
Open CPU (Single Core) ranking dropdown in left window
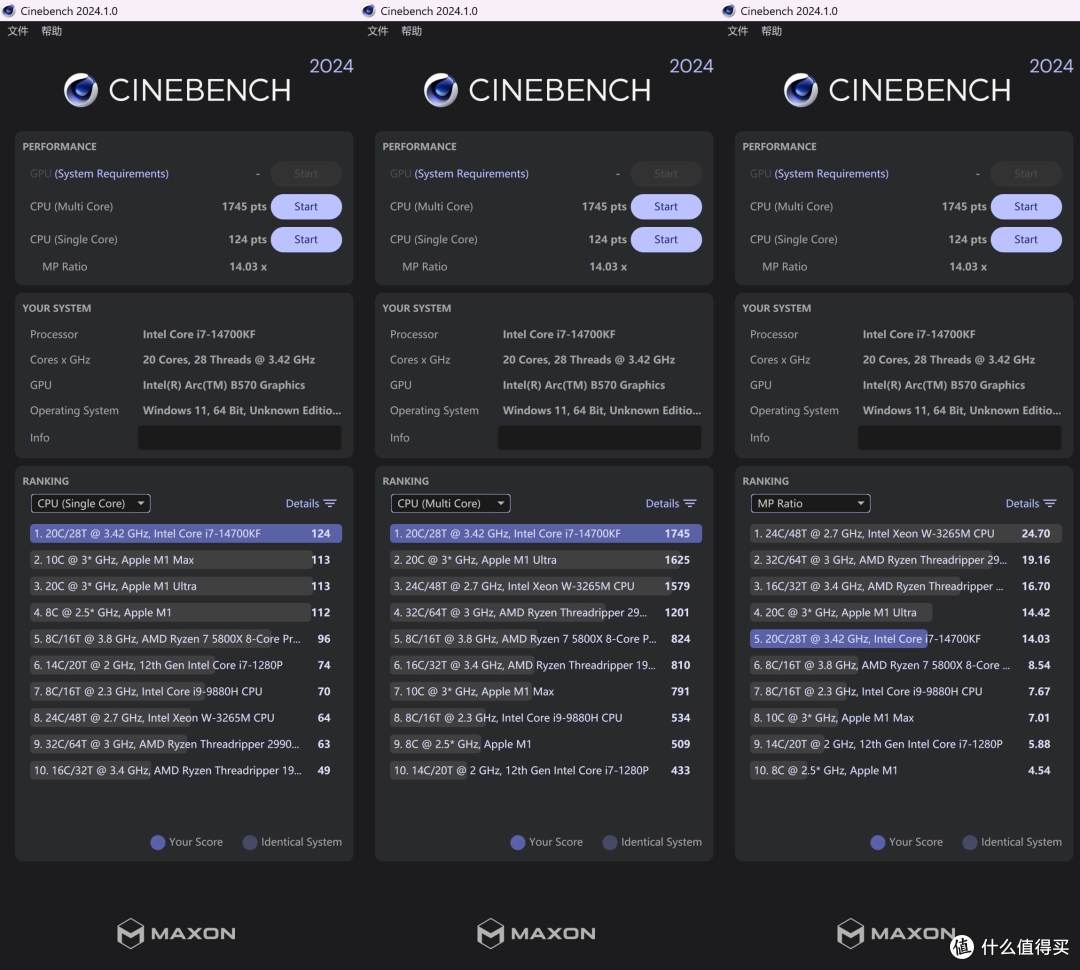pyautogui.click(x=90, y=504)
